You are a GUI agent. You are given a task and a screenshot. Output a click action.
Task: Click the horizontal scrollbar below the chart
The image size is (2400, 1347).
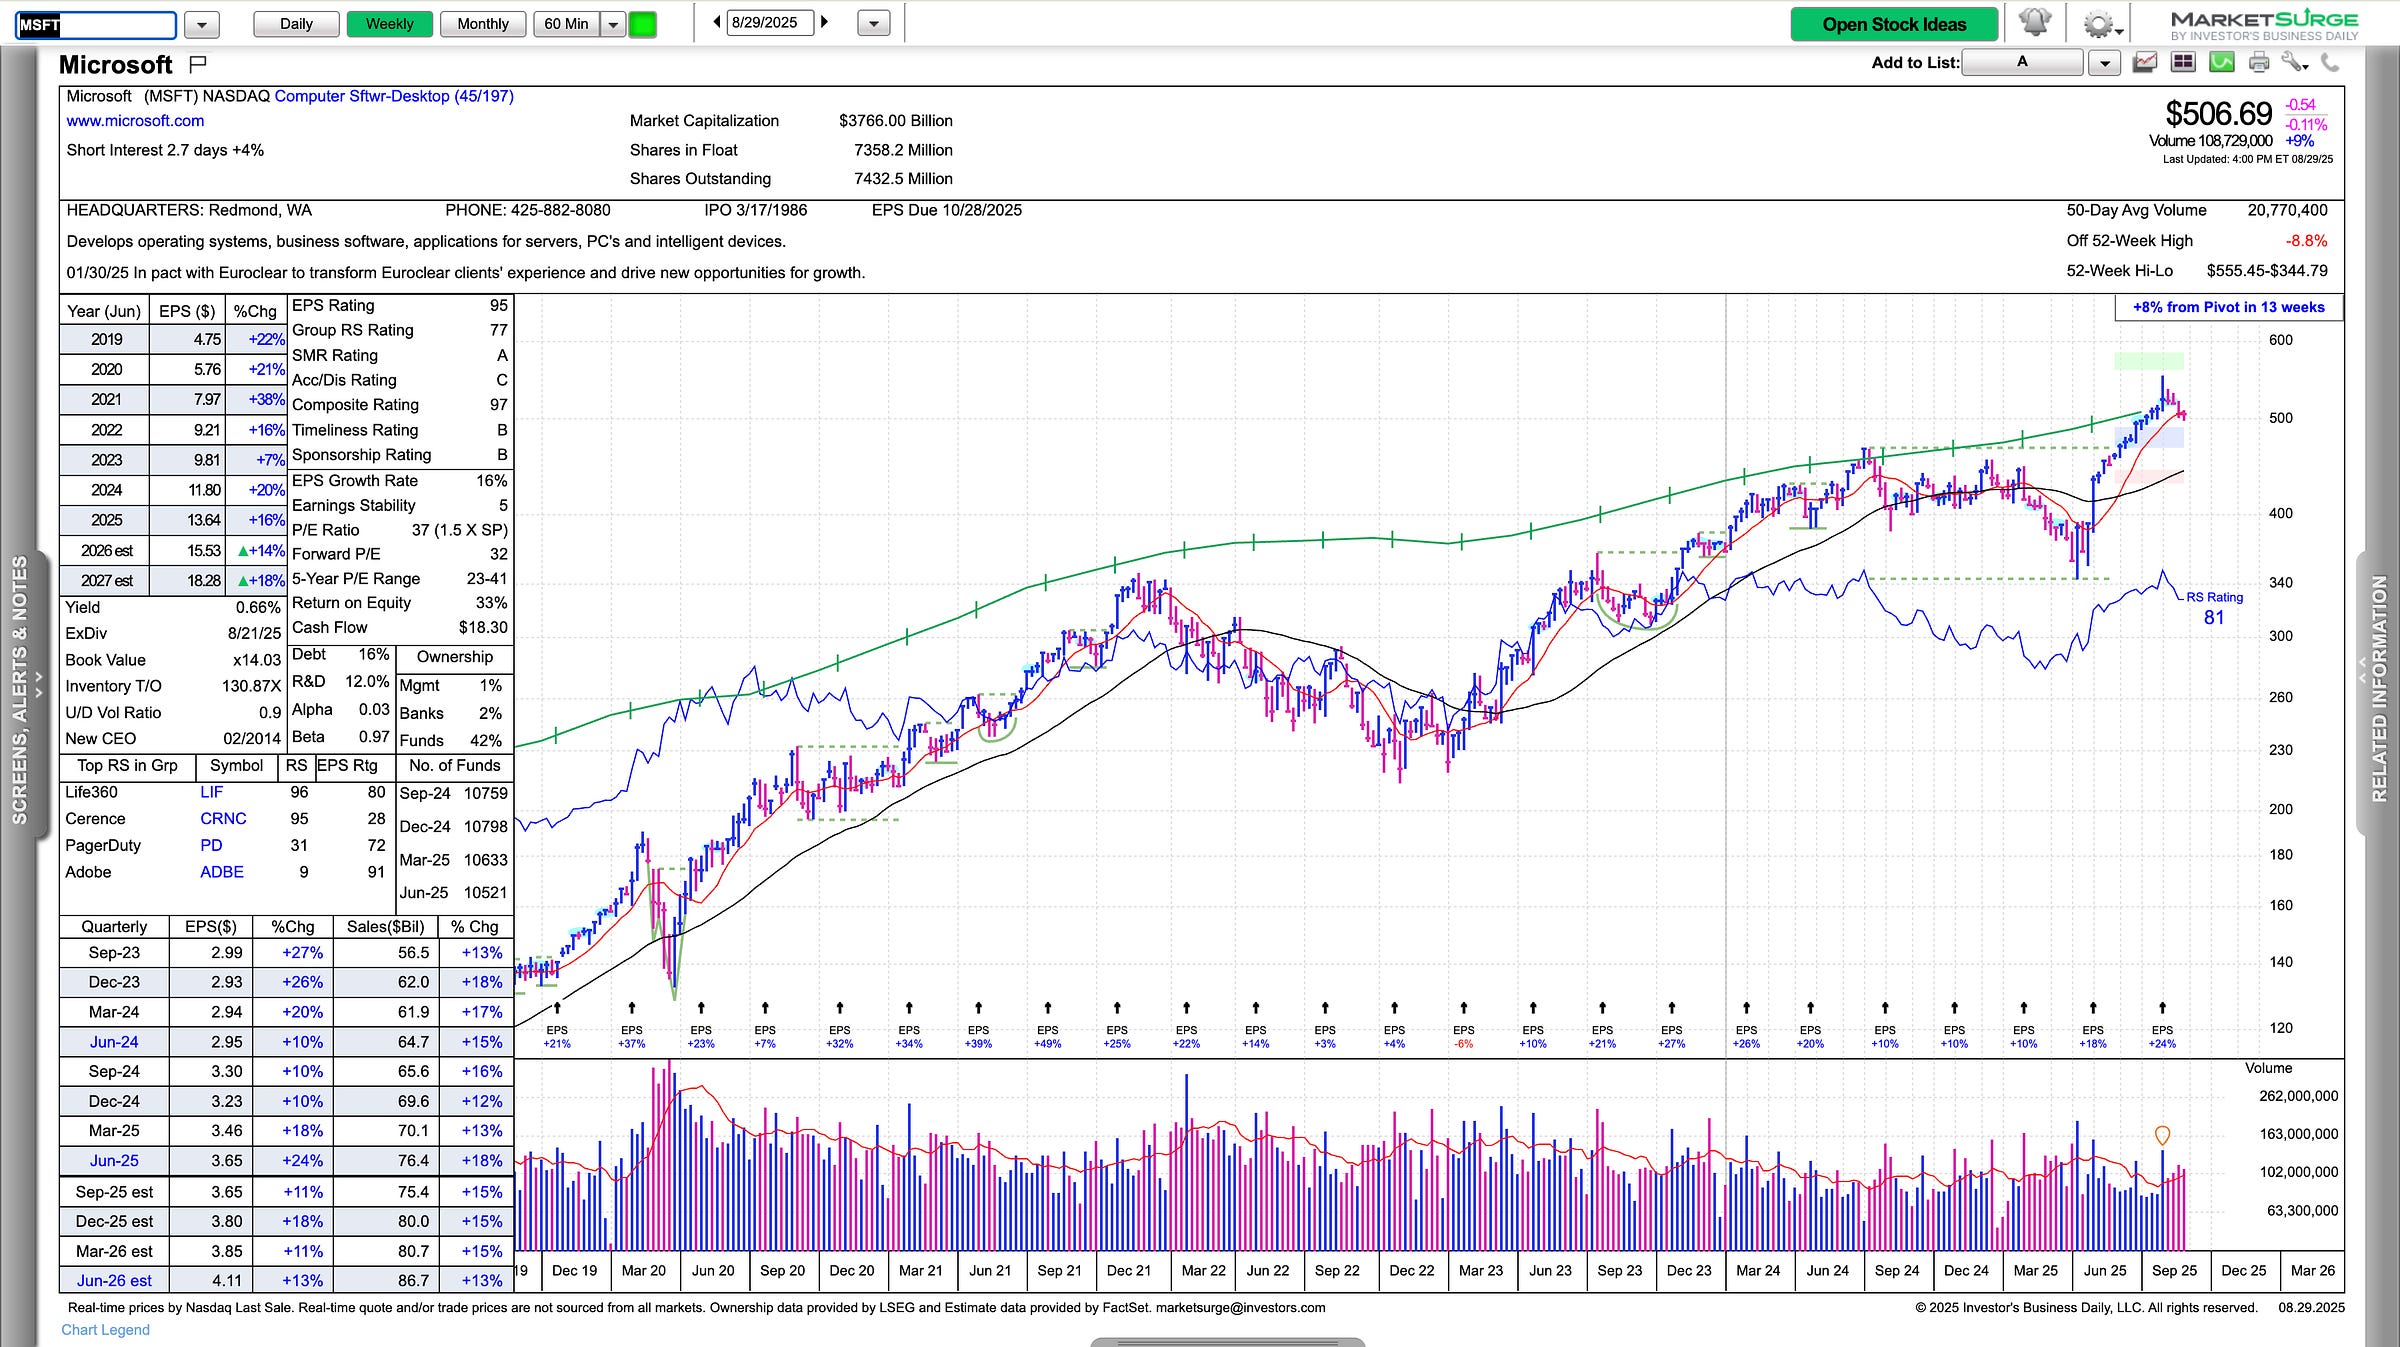pos(1227,1341)
